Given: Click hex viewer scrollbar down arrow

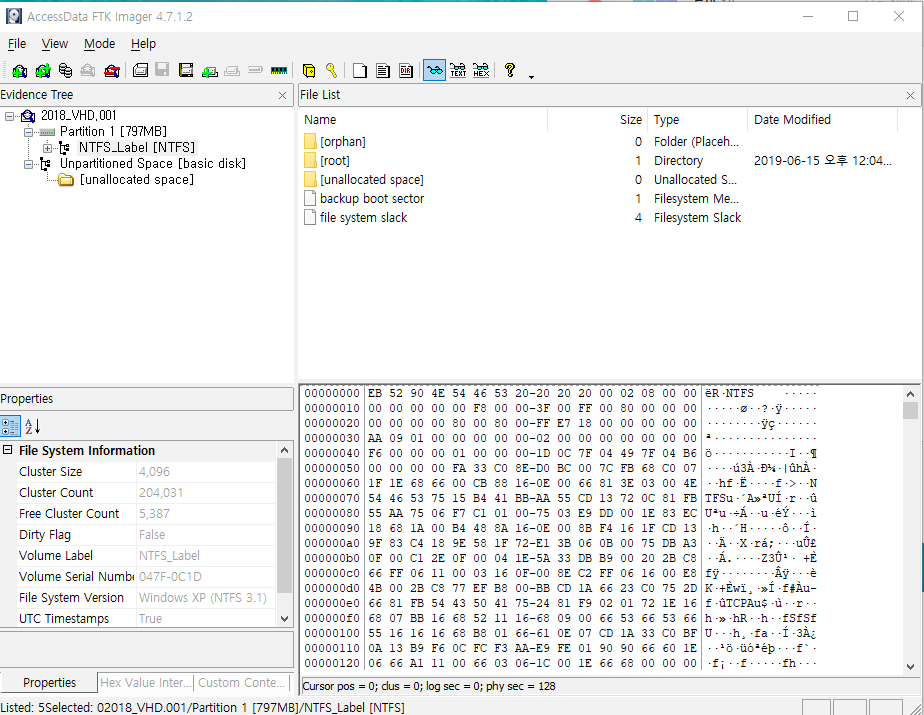Looking at the screenshot, I should (910, 667).
